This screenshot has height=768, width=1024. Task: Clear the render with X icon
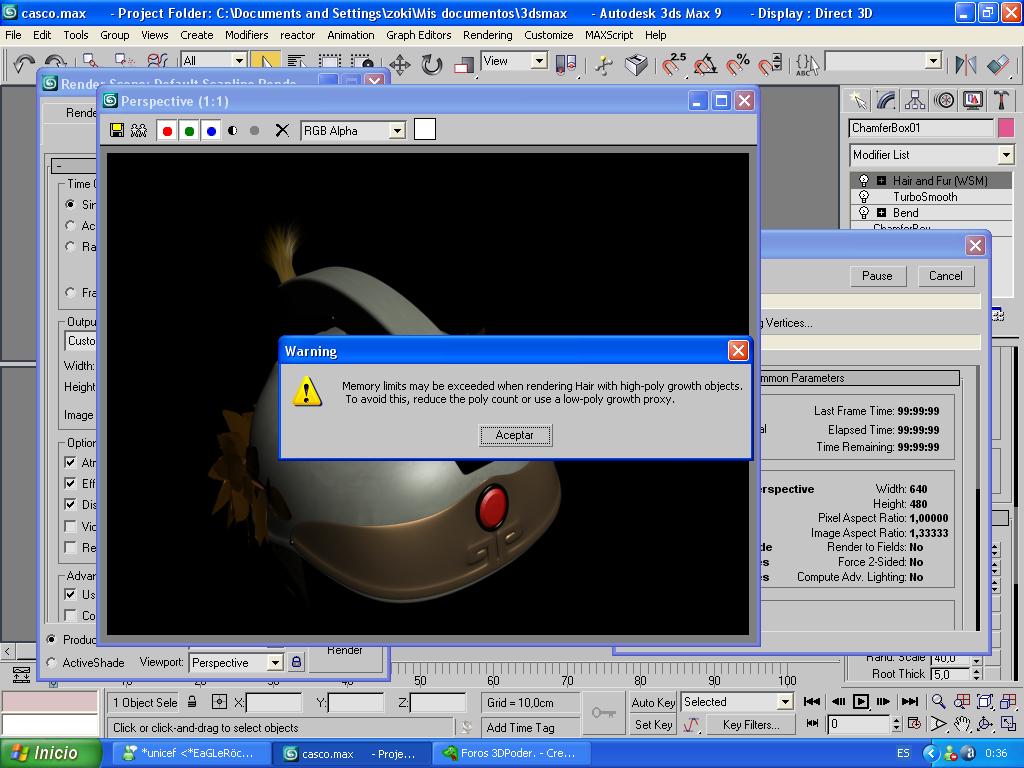pyautogui.click(x=282, y=131)
